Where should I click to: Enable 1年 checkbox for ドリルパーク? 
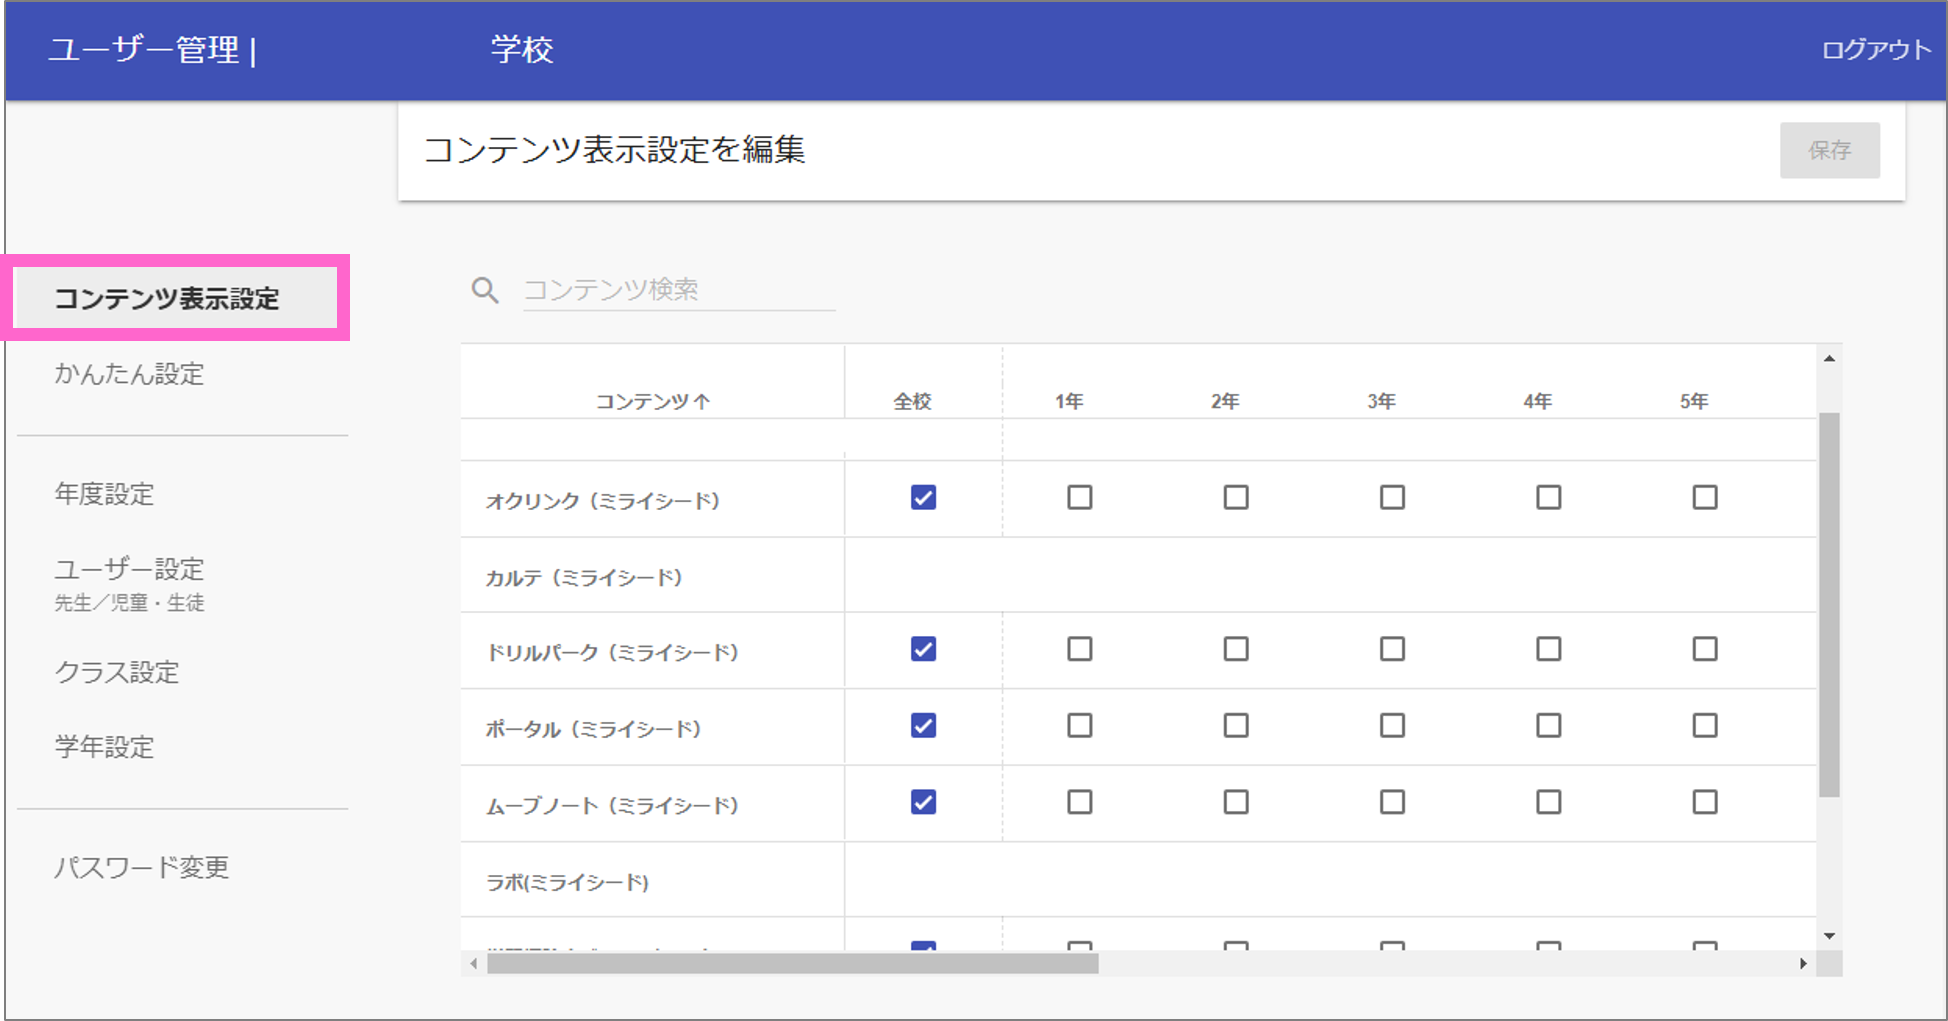pyautogui.click(x=1079, y=649)
